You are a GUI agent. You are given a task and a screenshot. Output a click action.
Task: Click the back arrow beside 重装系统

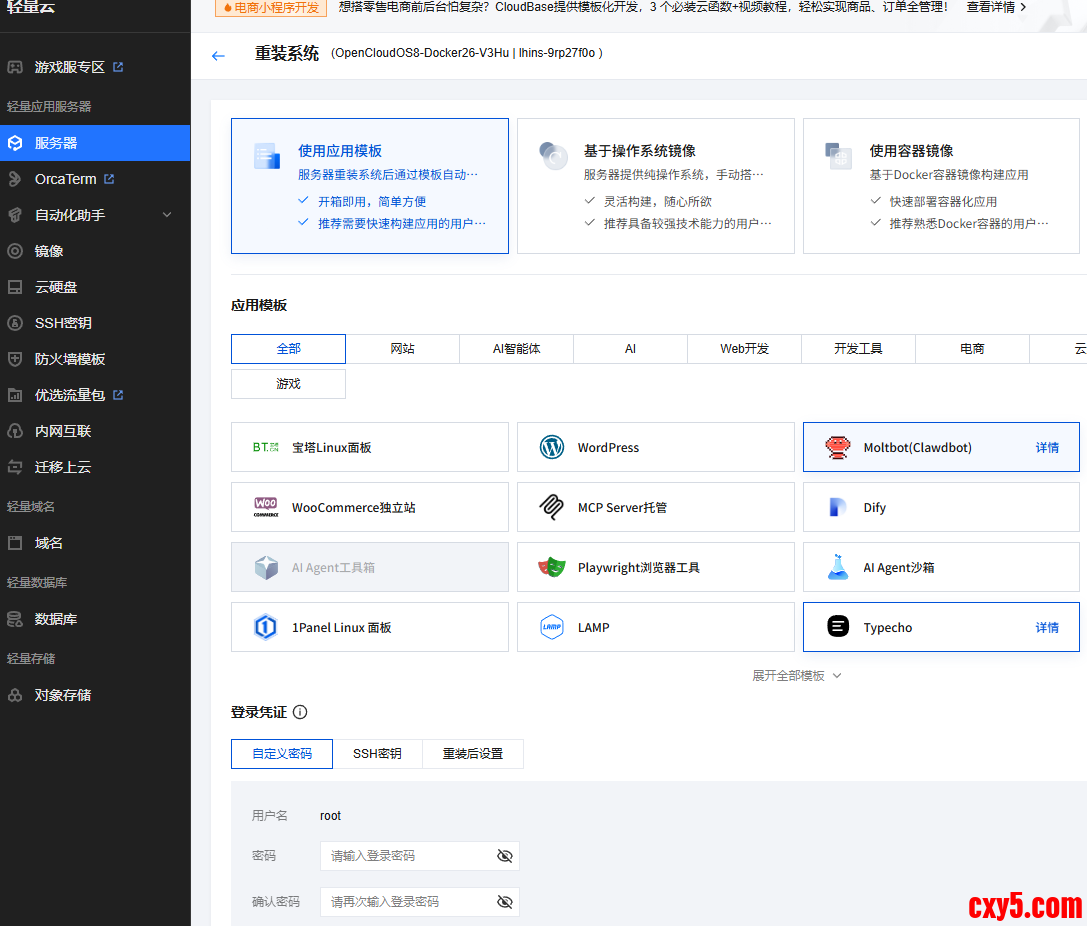[x=218, y=56]
